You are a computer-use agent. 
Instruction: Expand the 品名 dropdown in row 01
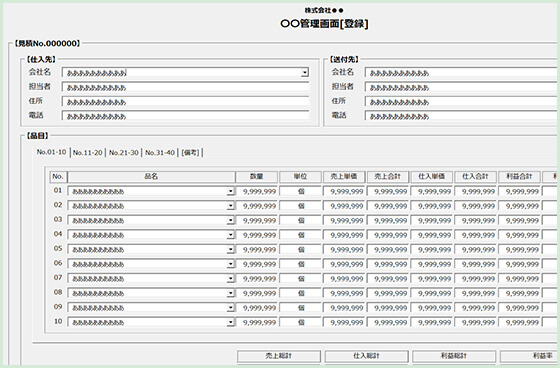tap(230, 192)
